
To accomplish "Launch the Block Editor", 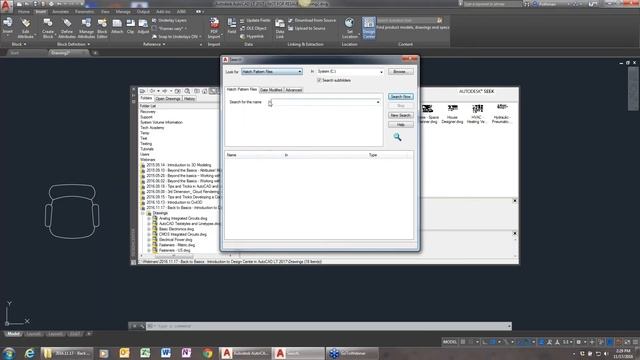I will (x=102, y=28).
